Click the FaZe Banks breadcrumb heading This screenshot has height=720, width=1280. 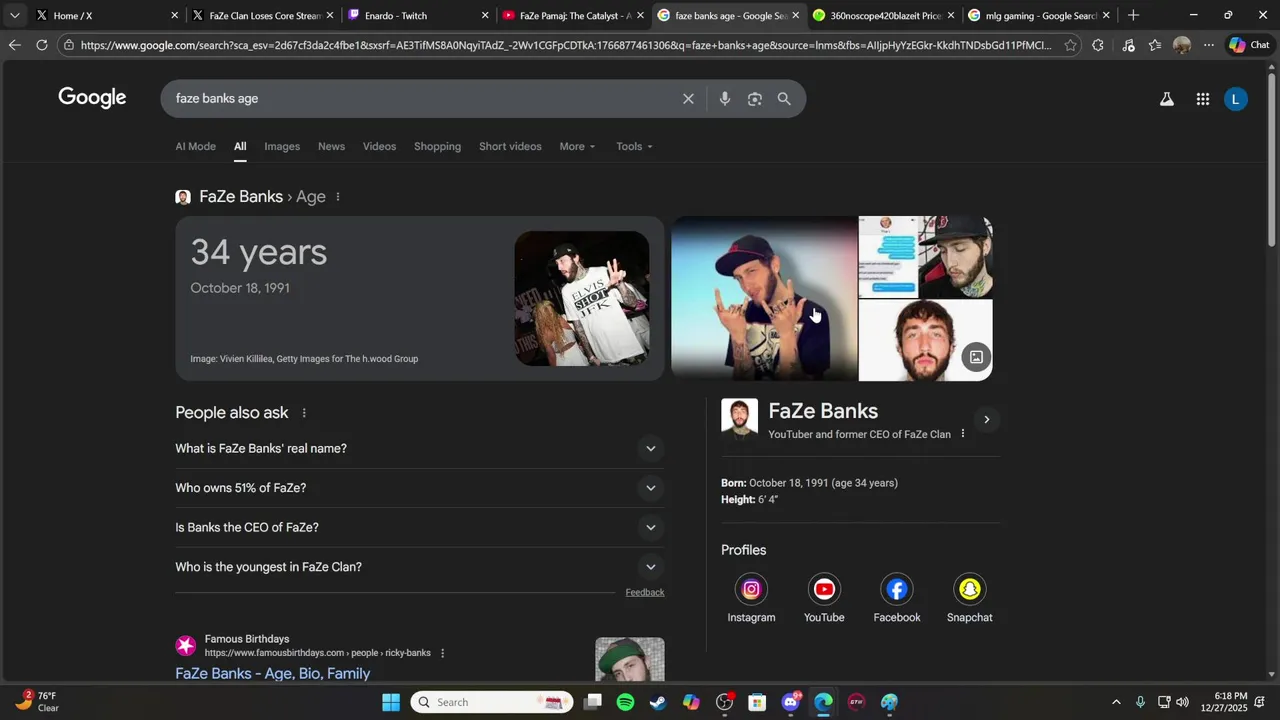[241, 197]
